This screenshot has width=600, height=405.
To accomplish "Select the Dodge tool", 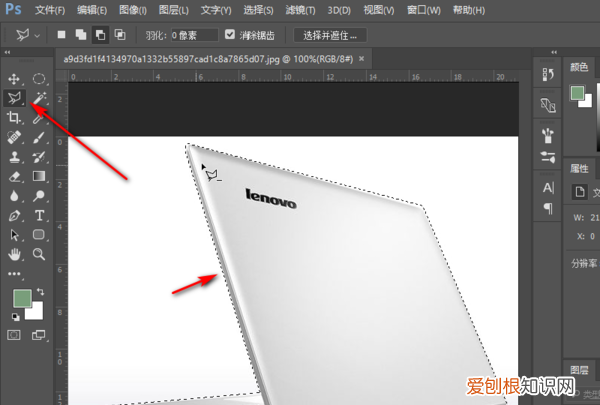I will click(x=39, y=196).
